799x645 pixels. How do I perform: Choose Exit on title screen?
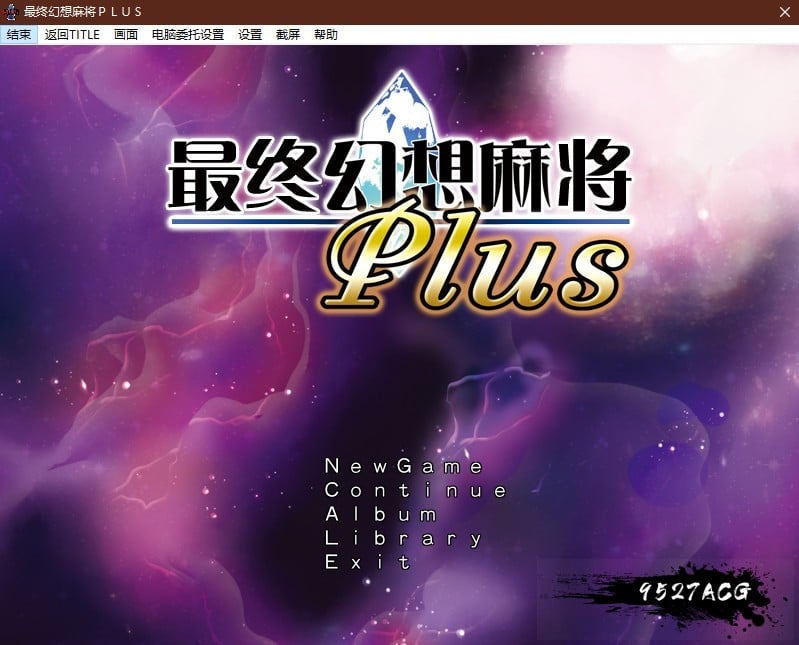tap(367, 562)
